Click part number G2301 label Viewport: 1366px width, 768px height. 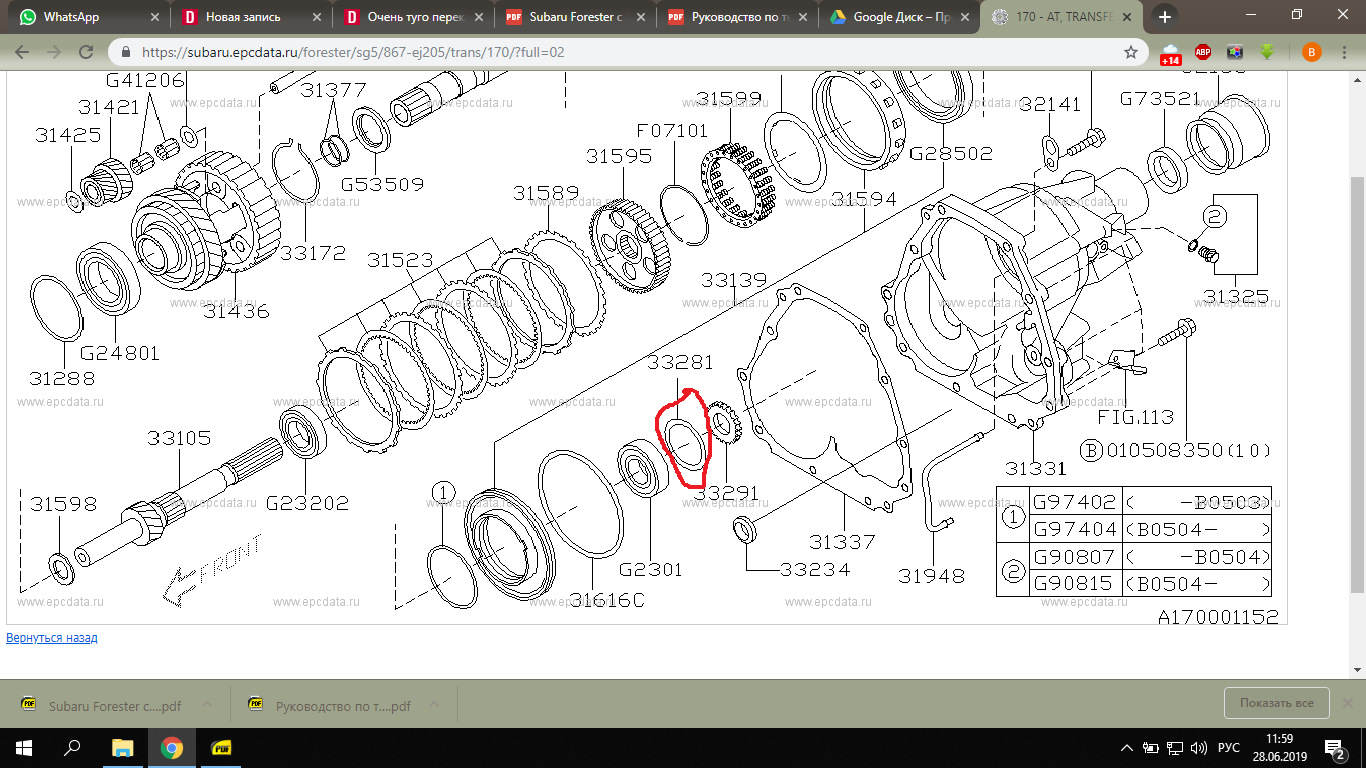click(x=650, y=569)
